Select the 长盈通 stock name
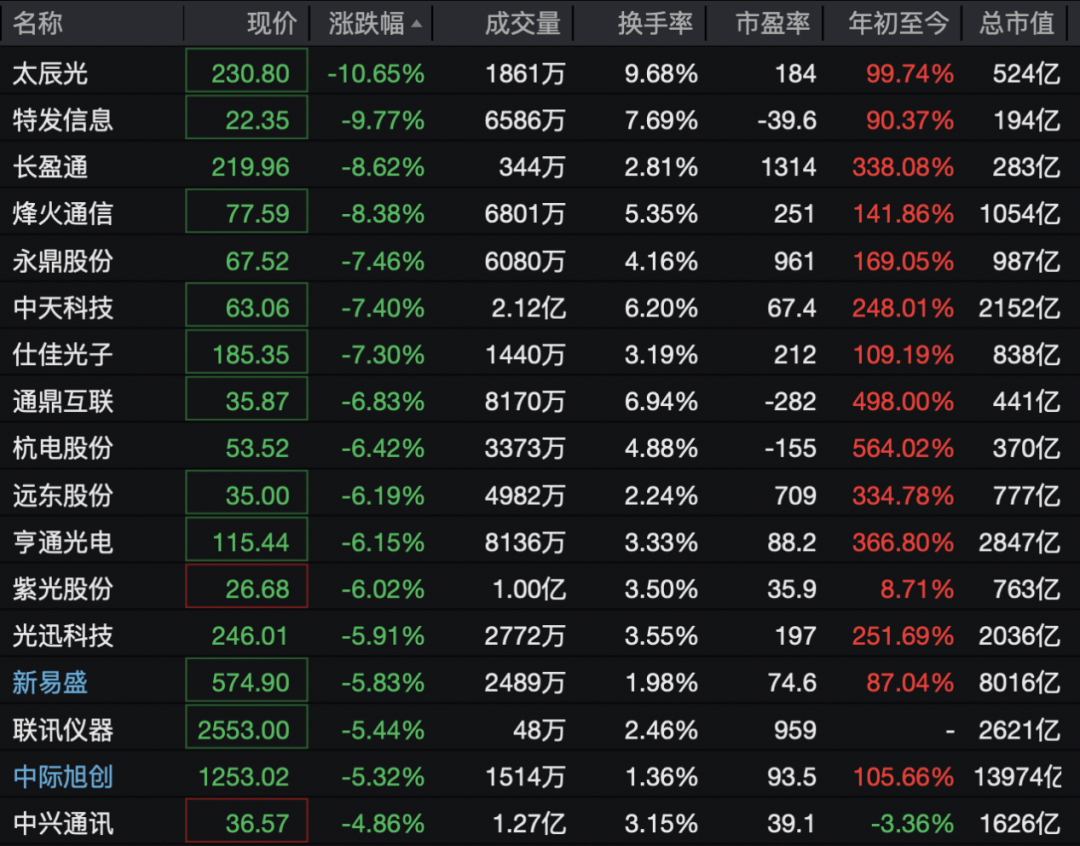 click(50, 167)
